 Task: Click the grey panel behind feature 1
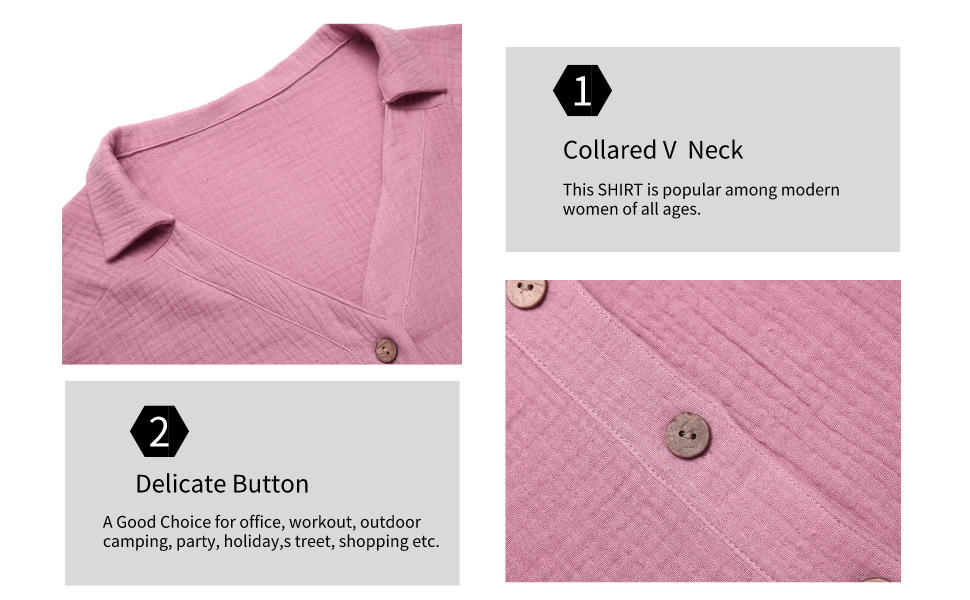(703, 149)
